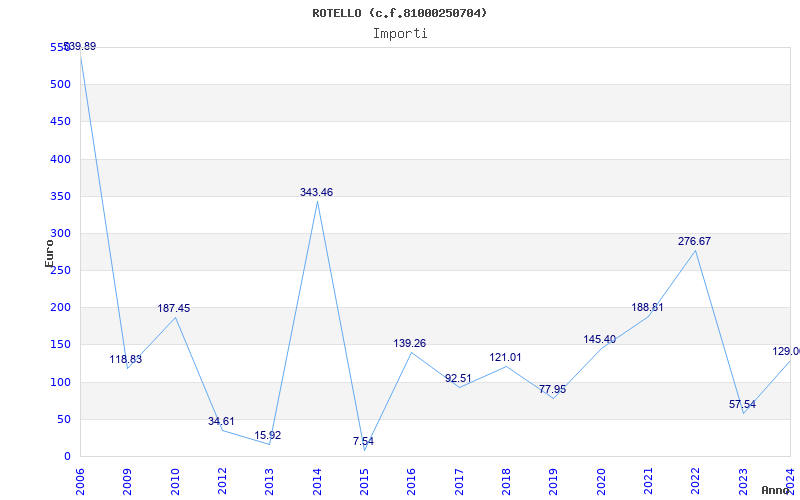Screen dimensions: 800x500
Task: Click the 2006 x-axis year label
Action: click(x=80, y=482)
